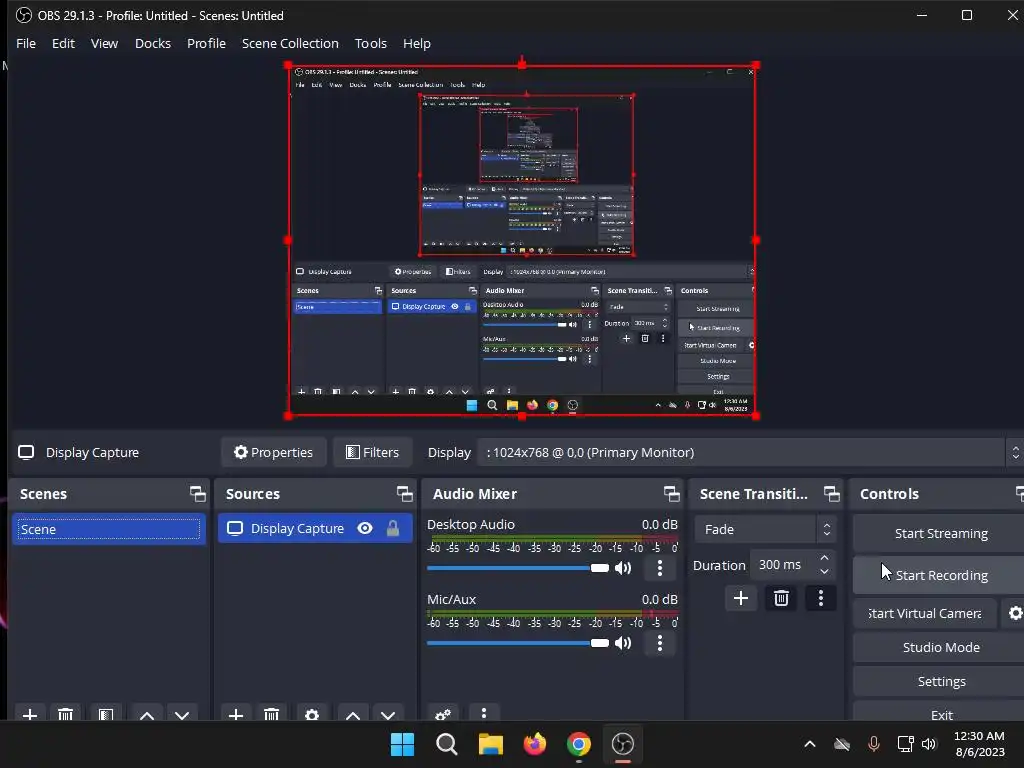Open scene filters in Scenes toolbar
Viewport: 1024px width, 768px height.
pos(106,714)
